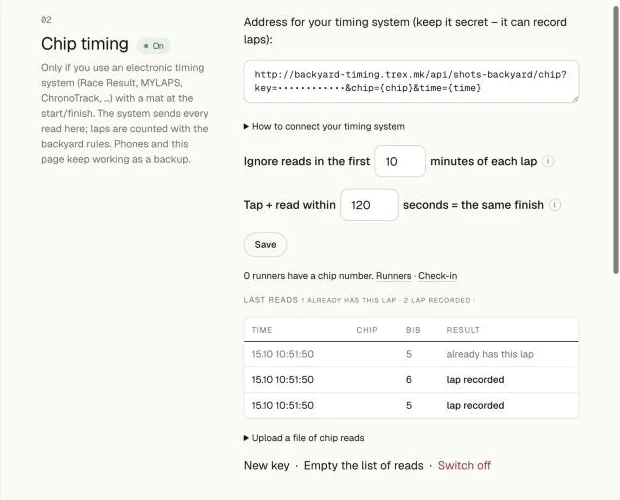Click the 02 section number

[x=46, y=20]
